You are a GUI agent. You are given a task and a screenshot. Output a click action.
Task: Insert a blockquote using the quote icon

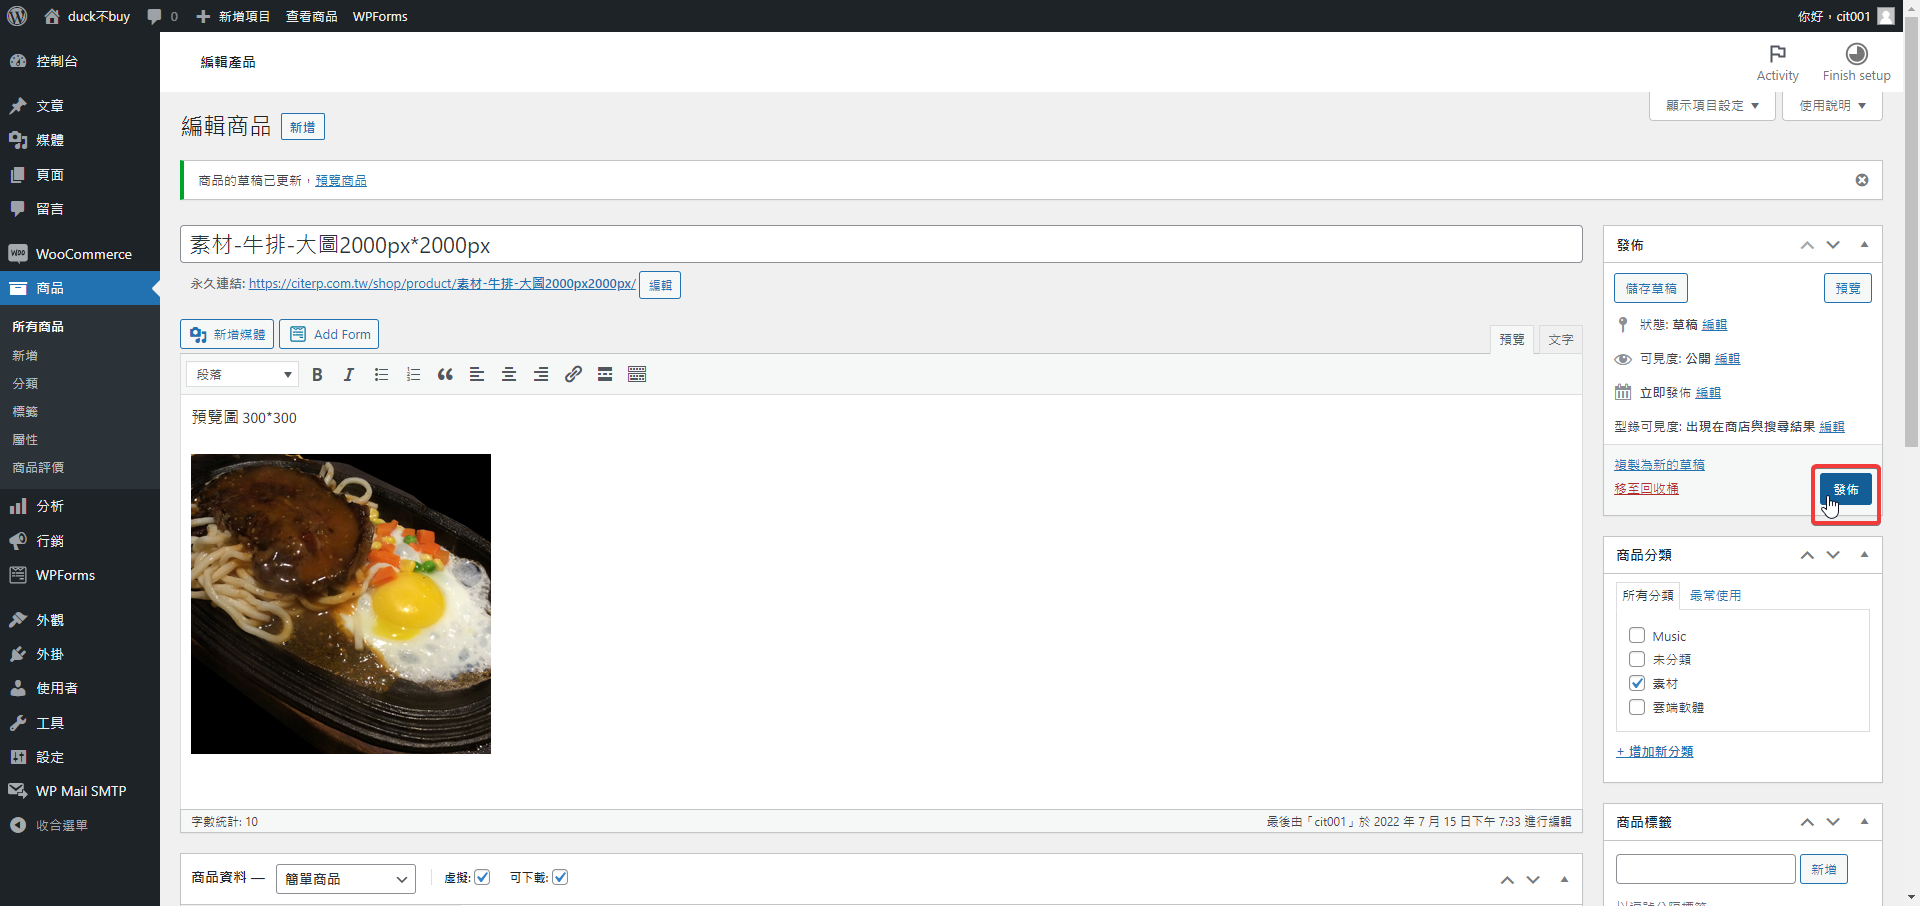[x=445, y=374]
